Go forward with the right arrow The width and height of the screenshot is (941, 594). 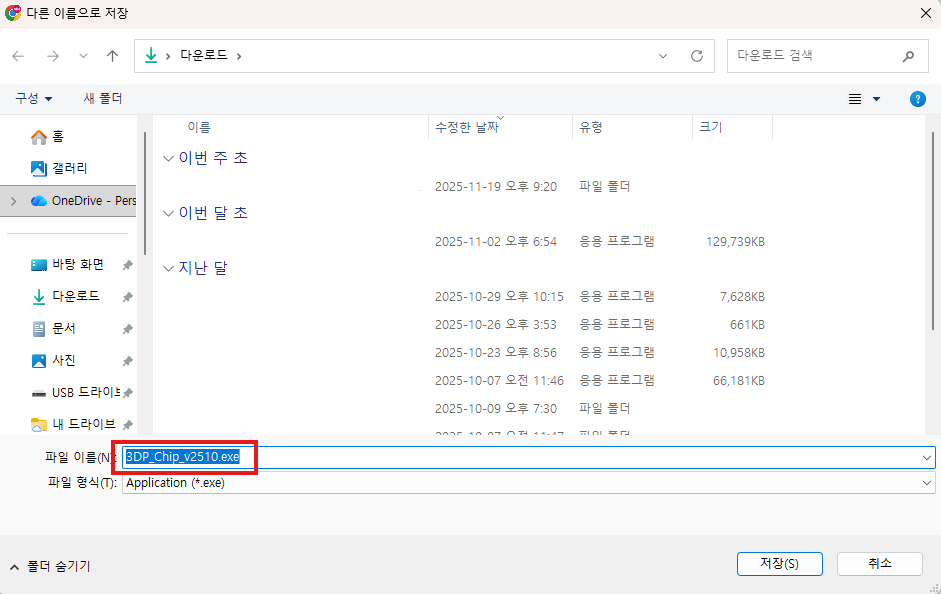[53, 56]
